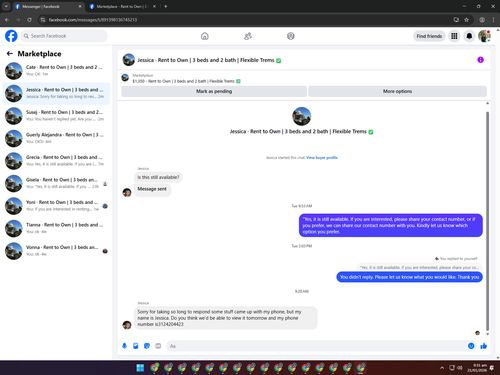Open the Grecia rent-to-own conversation
The width and height of the screenshot is (500, 375).
[56, 161]
